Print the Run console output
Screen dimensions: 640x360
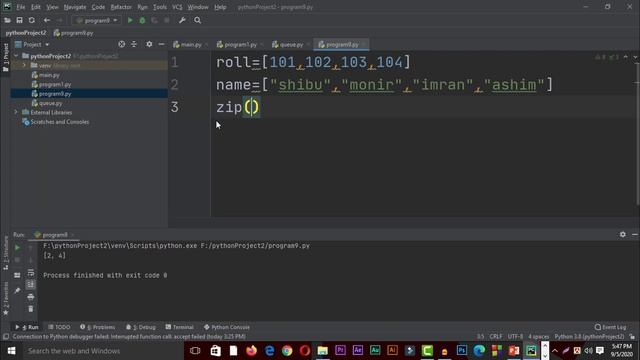point(31,297)
